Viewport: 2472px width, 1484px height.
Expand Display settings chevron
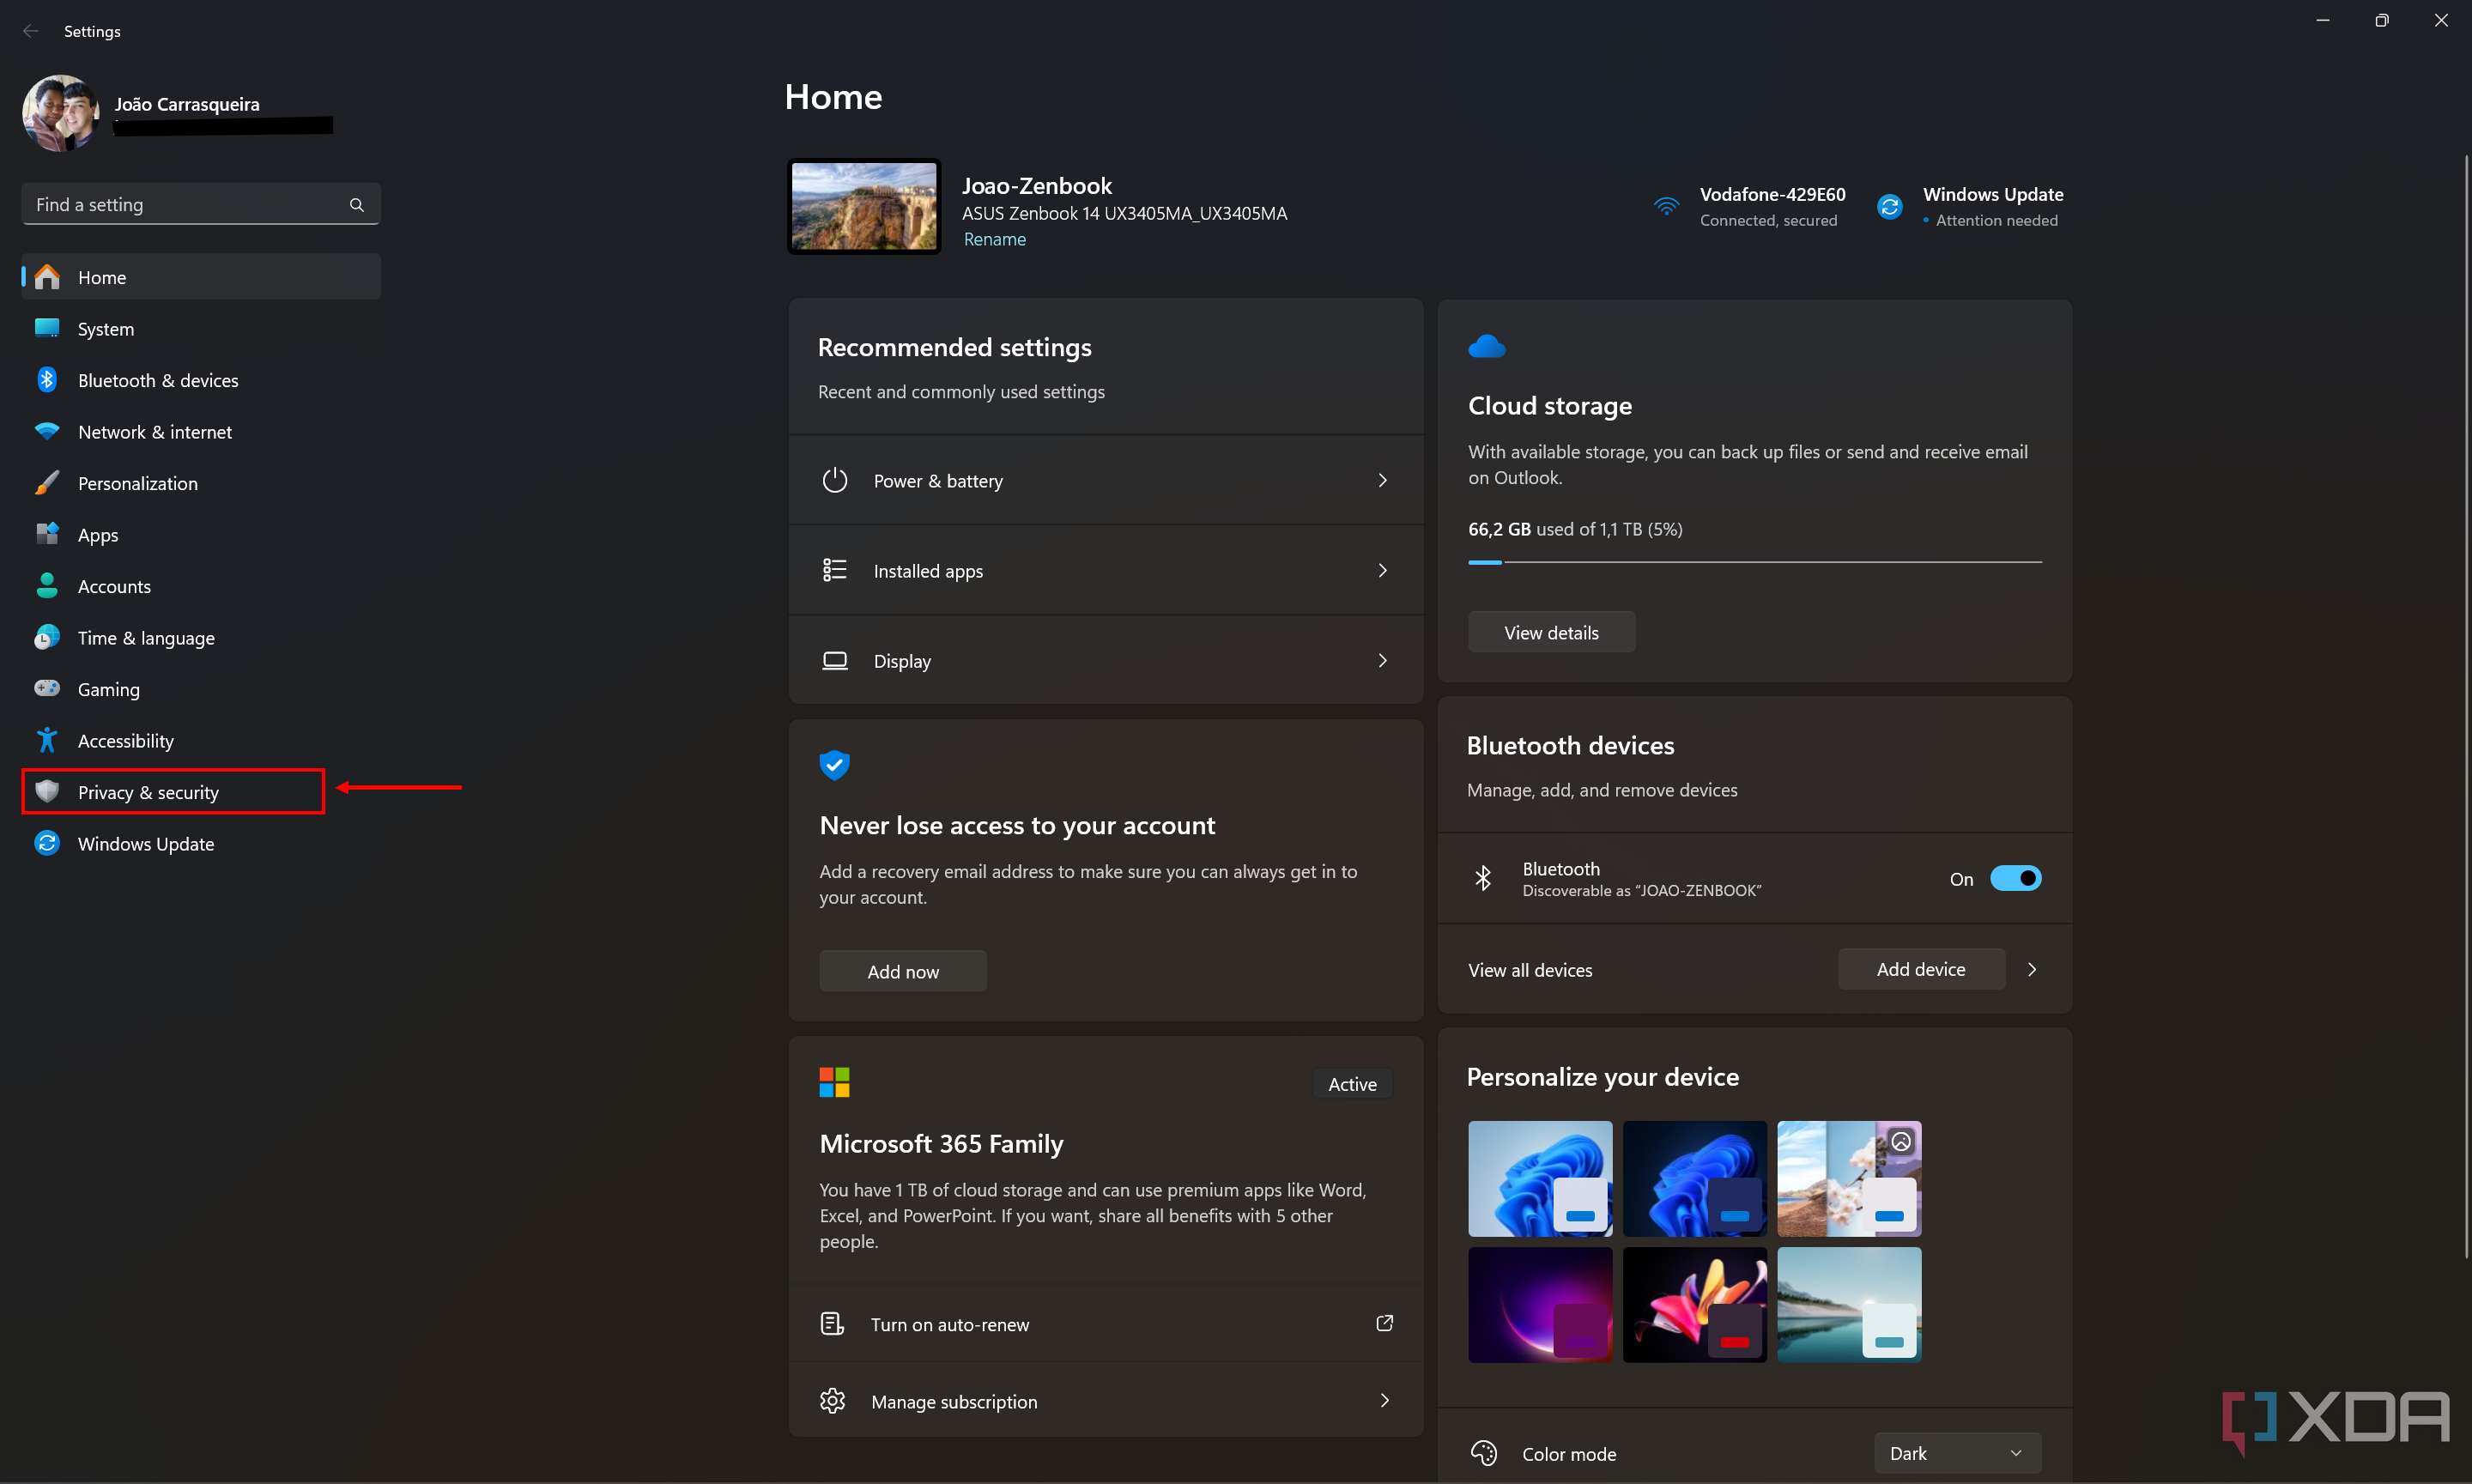tap(1383, 659)
